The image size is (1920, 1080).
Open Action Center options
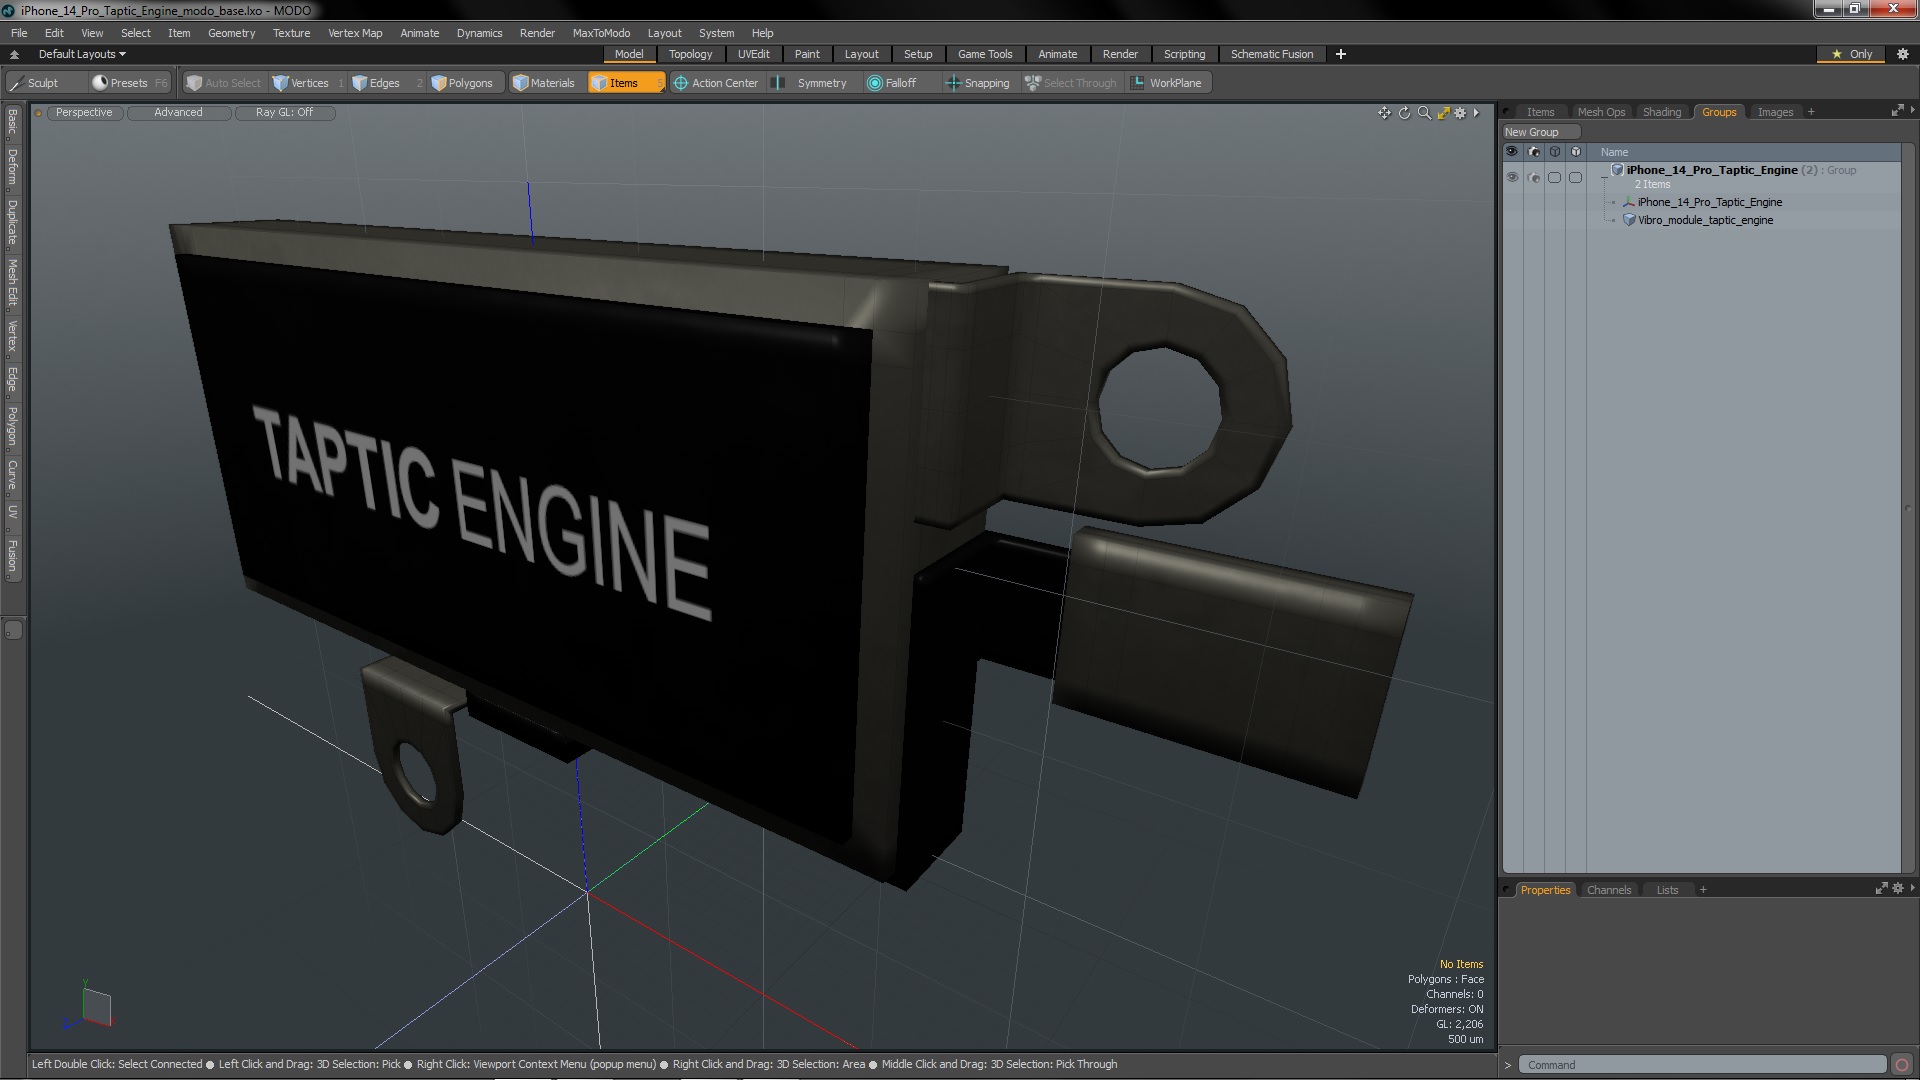tap(716, 83)
